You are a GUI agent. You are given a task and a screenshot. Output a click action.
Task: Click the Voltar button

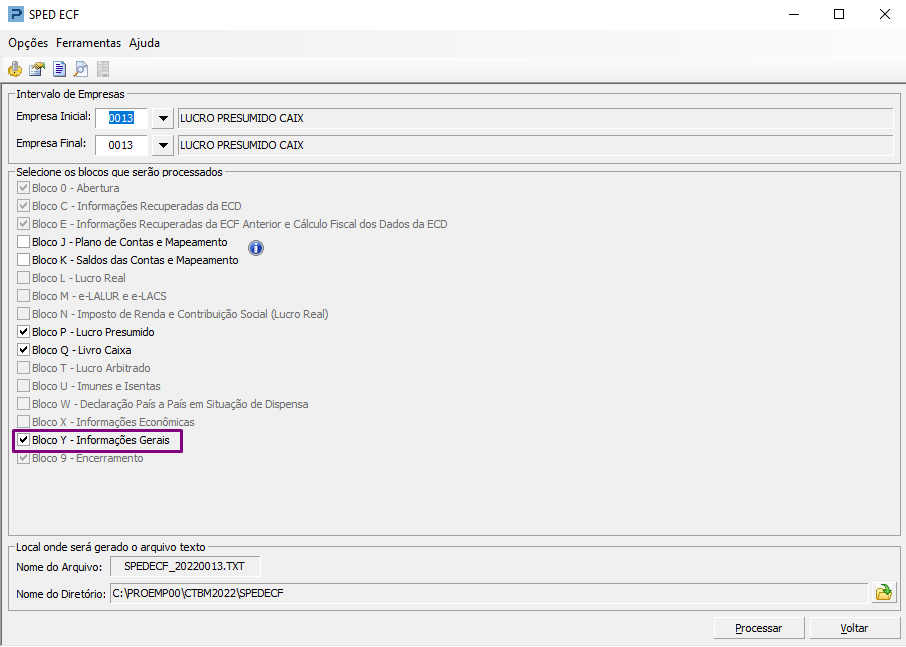pyautogui.click(x=854, y=628)
